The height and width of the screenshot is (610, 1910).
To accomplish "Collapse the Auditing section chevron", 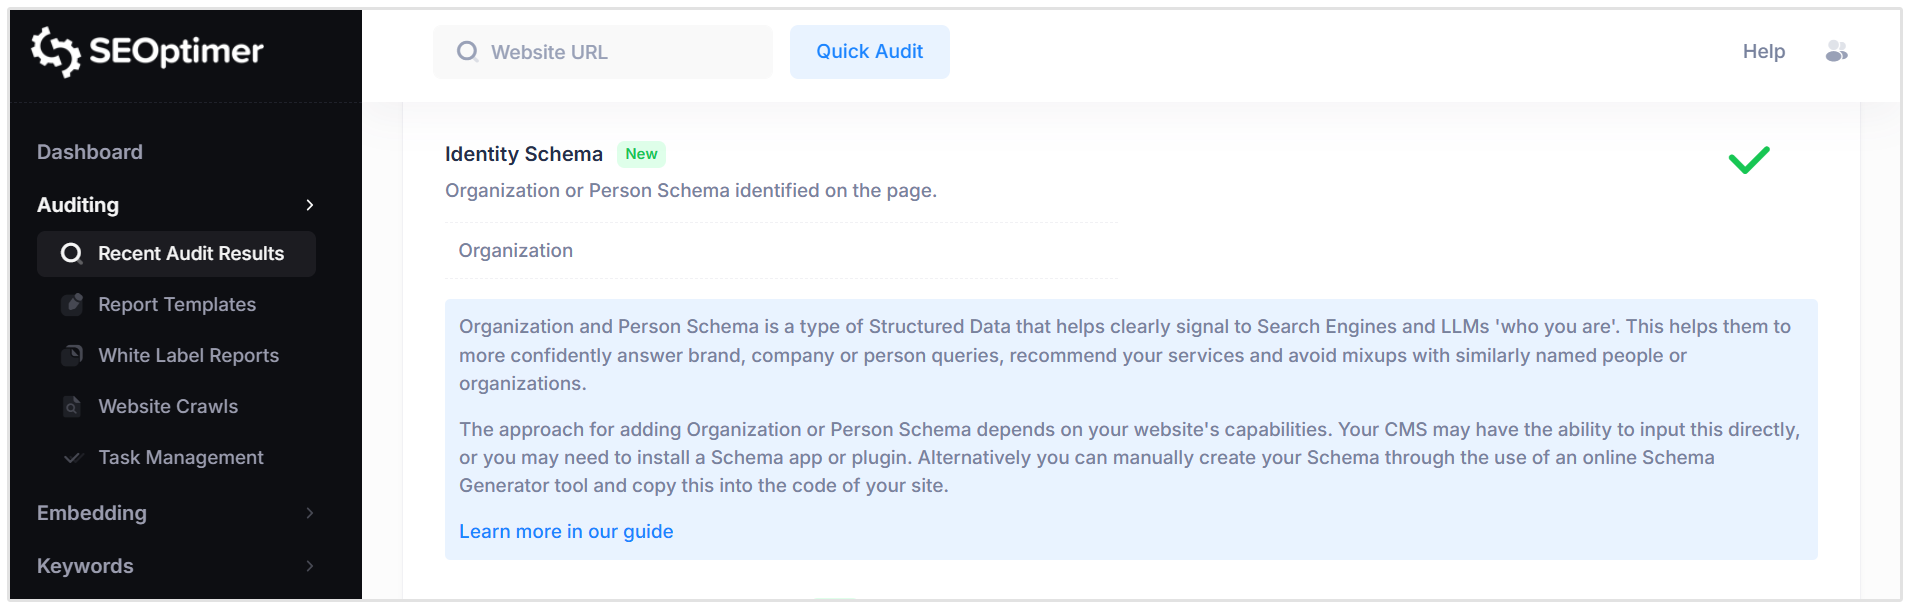I will [310, 205].
